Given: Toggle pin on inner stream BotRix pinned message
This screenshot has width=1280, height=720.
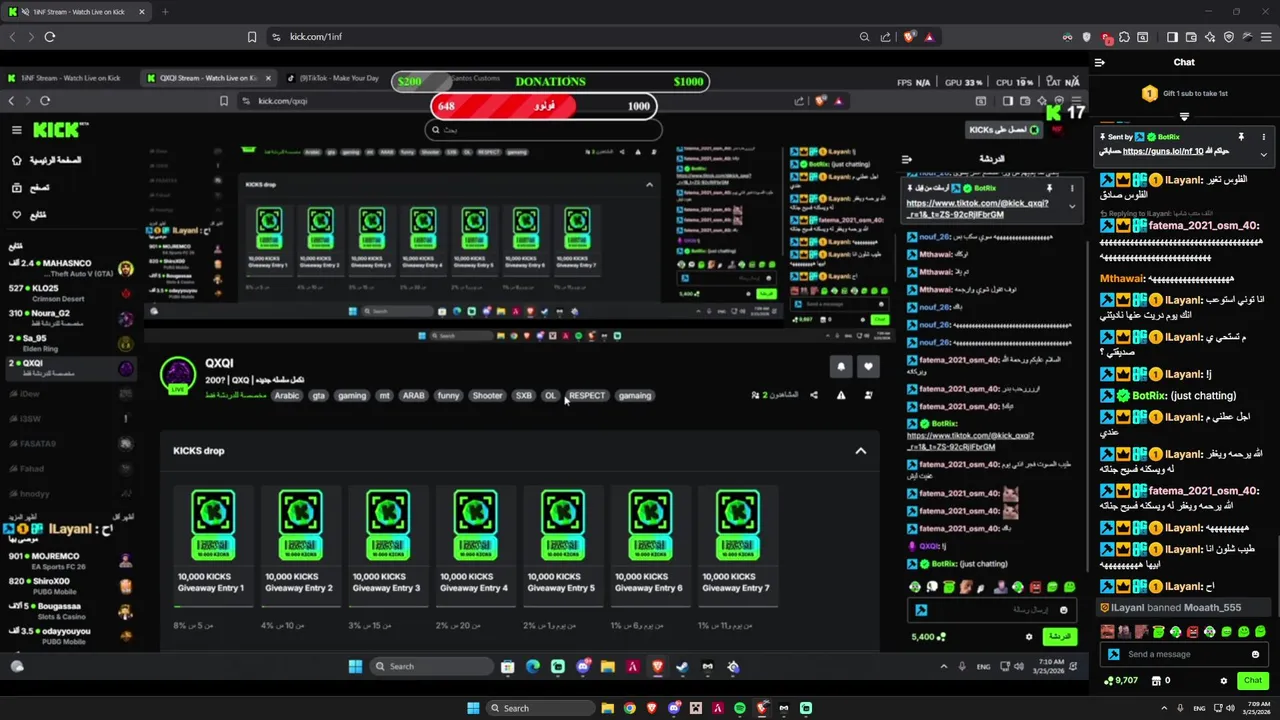Looking at the screenshot, I should coord(1049,188).
